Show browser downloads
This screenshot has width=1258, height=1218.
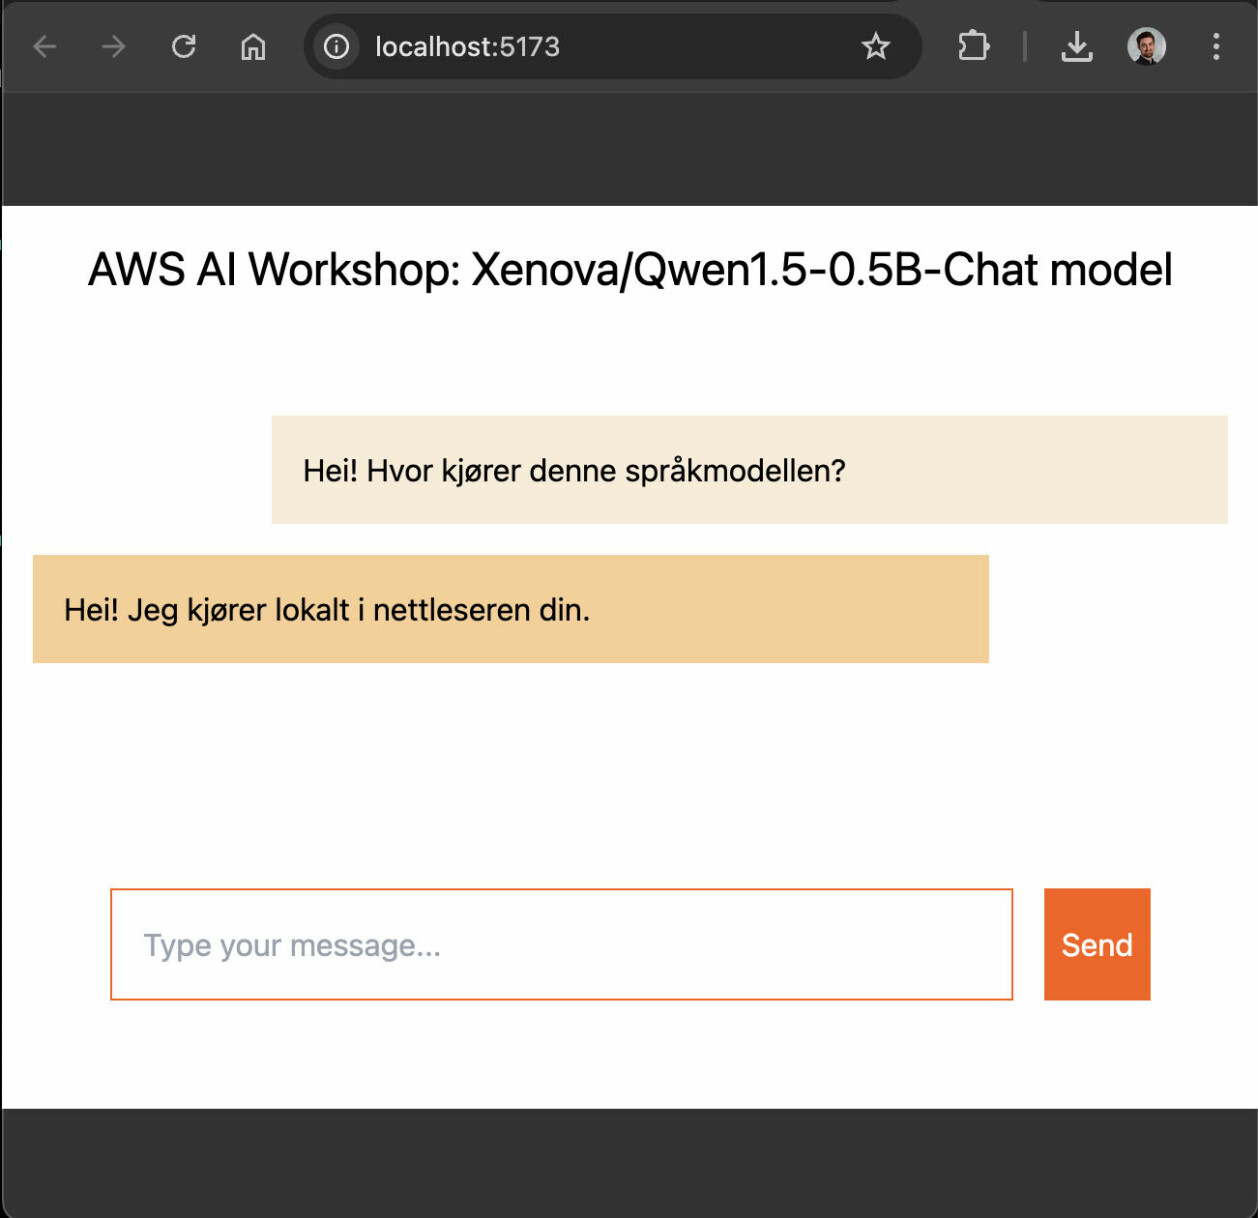(1077, 46)
